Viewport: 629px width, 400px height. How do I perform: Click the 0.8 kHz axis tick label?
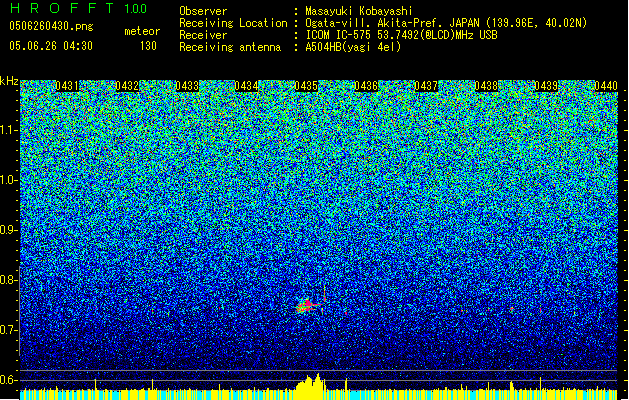pos(8,280)
